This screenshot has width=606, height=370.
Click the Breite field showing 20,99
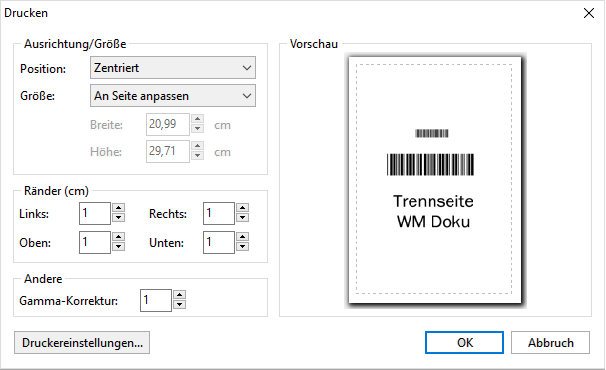click(168, 124)
